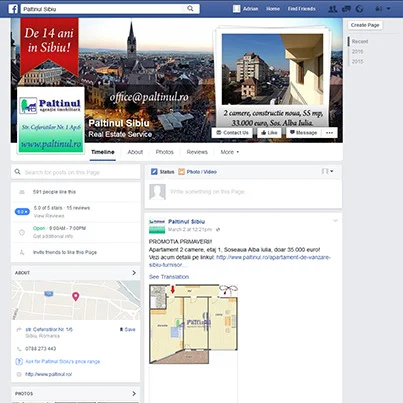Click phone number 0788 273 443
Image resolution: width=403 pixels, height=403 pixels.
click(41, 349)
